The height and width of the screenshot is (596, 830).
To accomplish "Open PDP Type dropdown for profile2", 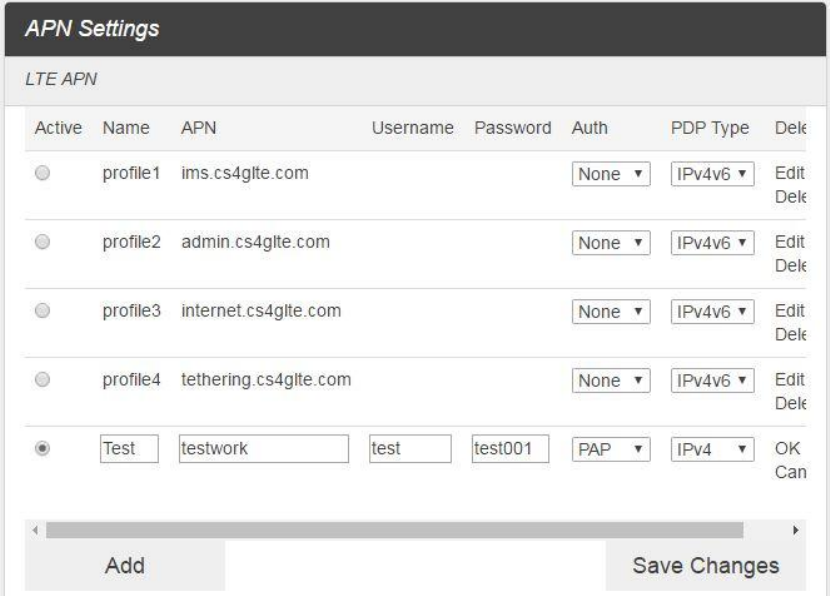I will [711, 243].
